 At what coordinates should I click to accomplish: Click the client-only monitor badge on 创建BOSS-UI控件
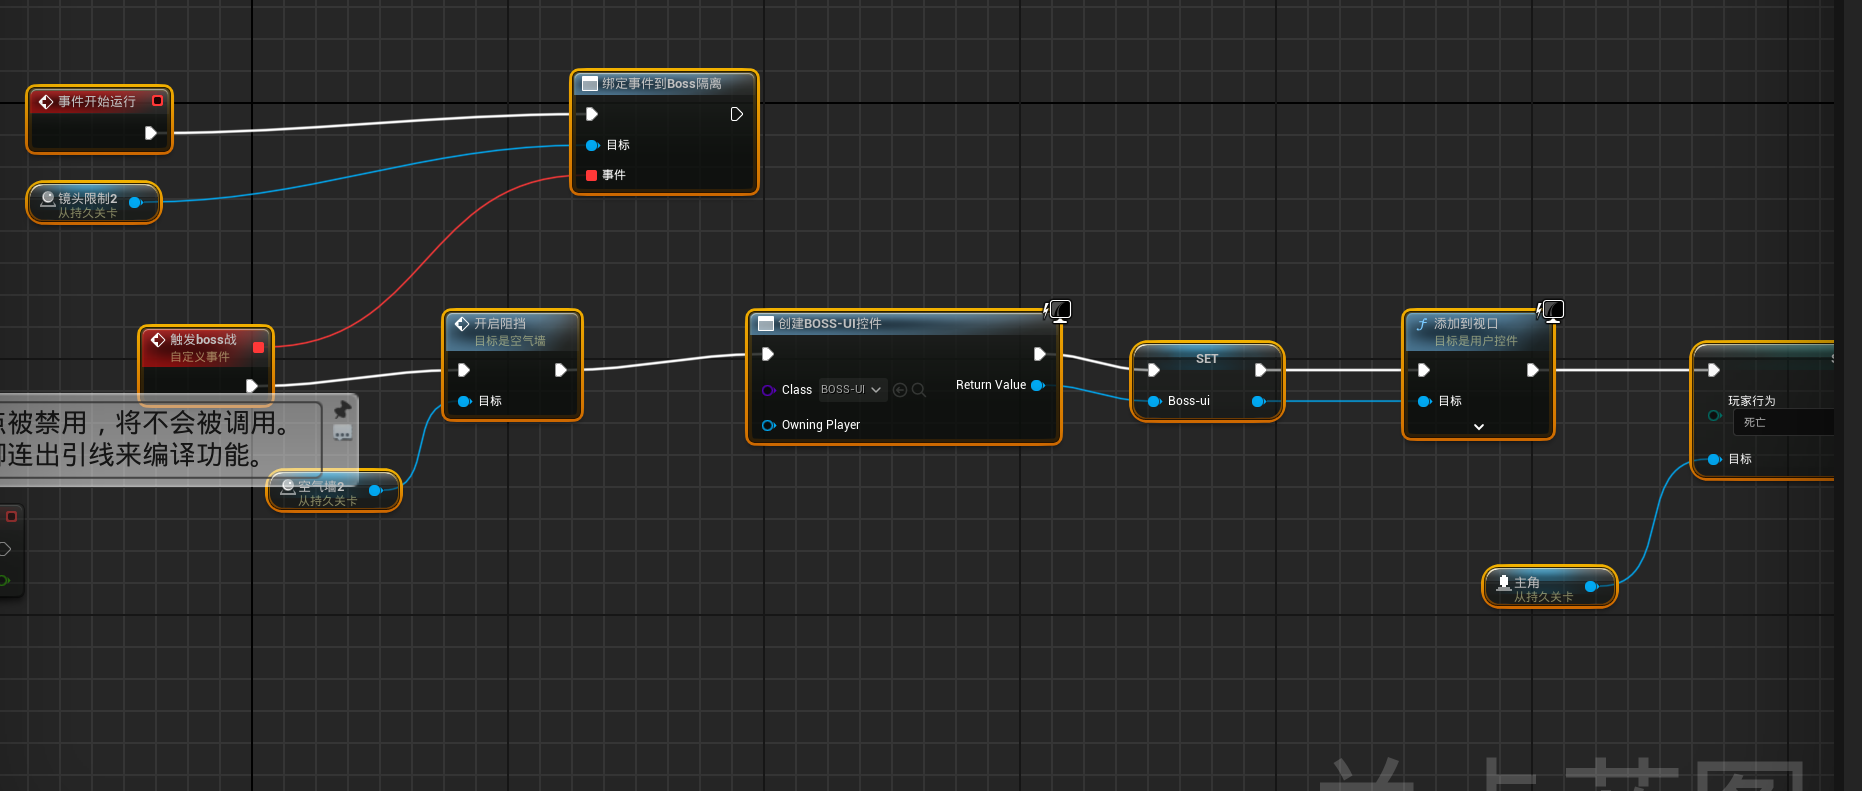(1058, 311)
